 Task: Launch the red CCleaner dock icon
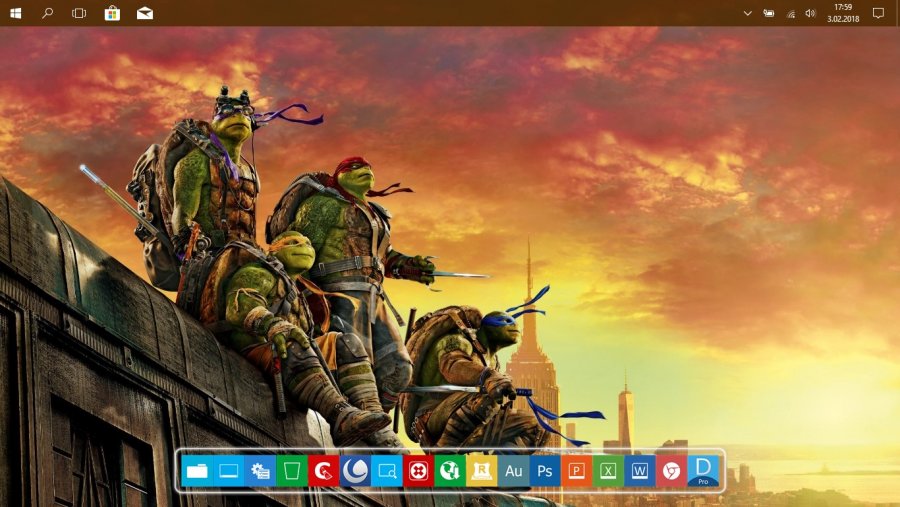tap(323, 471)
